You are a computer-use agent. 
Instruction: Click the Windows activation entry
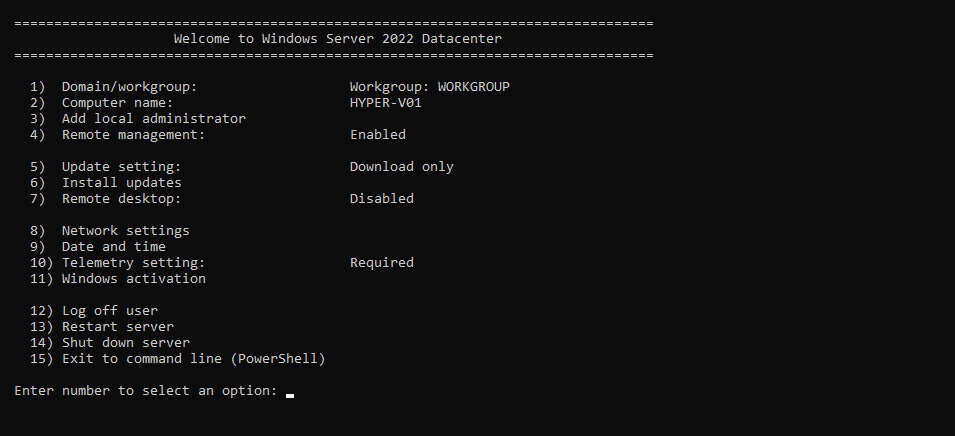118,278
